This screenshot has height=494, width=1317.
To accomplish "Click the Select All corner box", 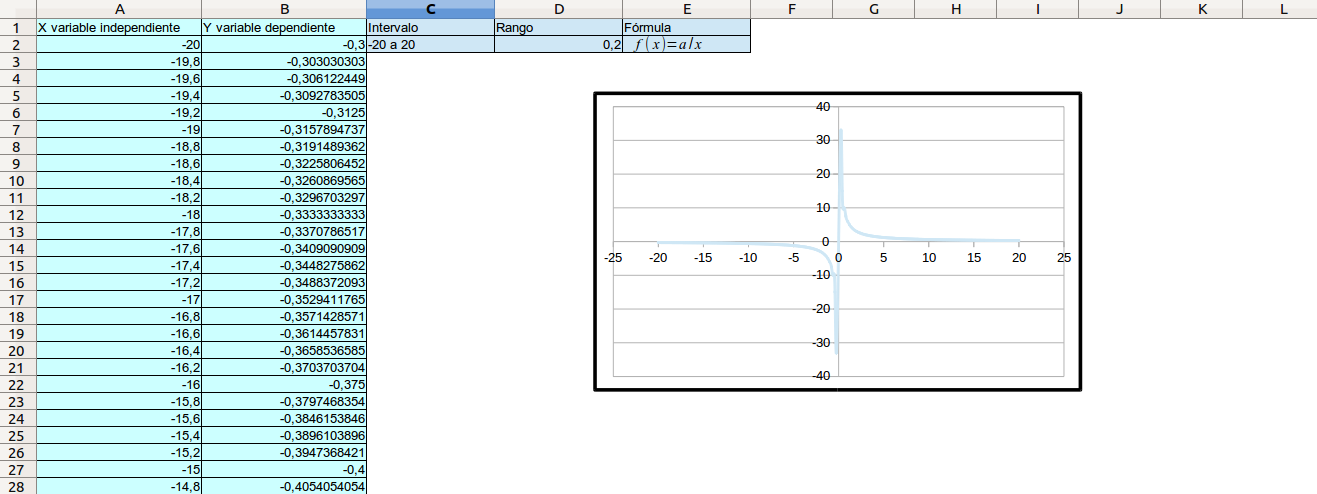I will tap(17, 9).
